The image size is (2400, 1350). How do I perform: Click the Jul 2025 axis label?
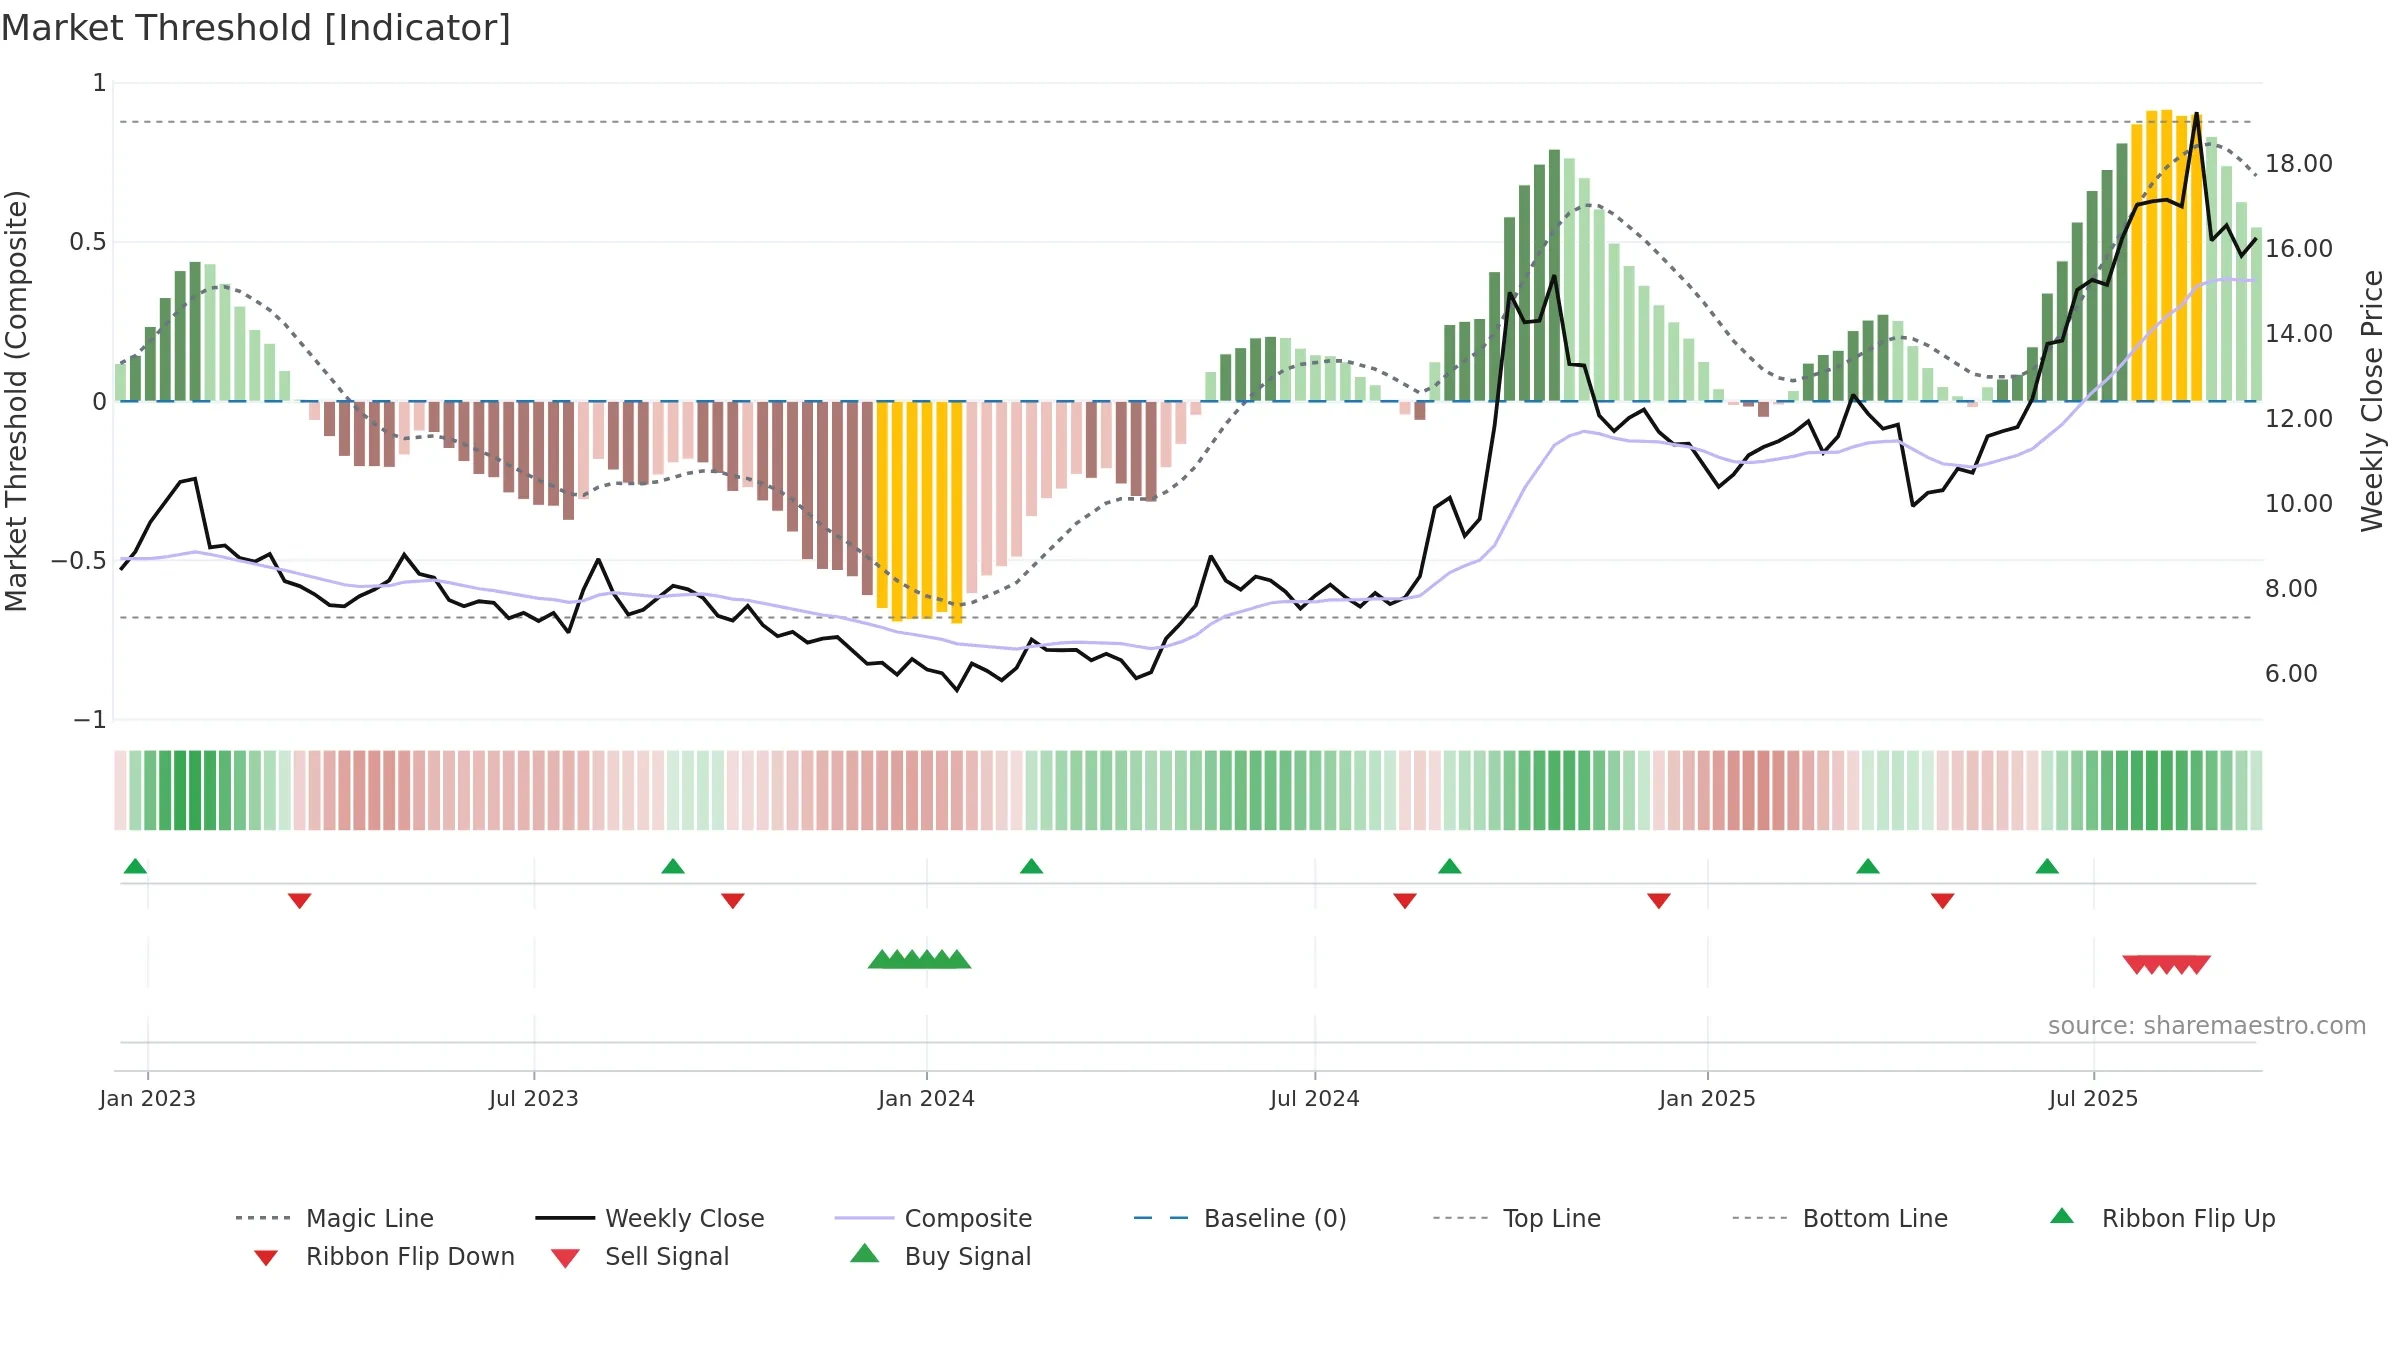[x=2094, y=1098]
